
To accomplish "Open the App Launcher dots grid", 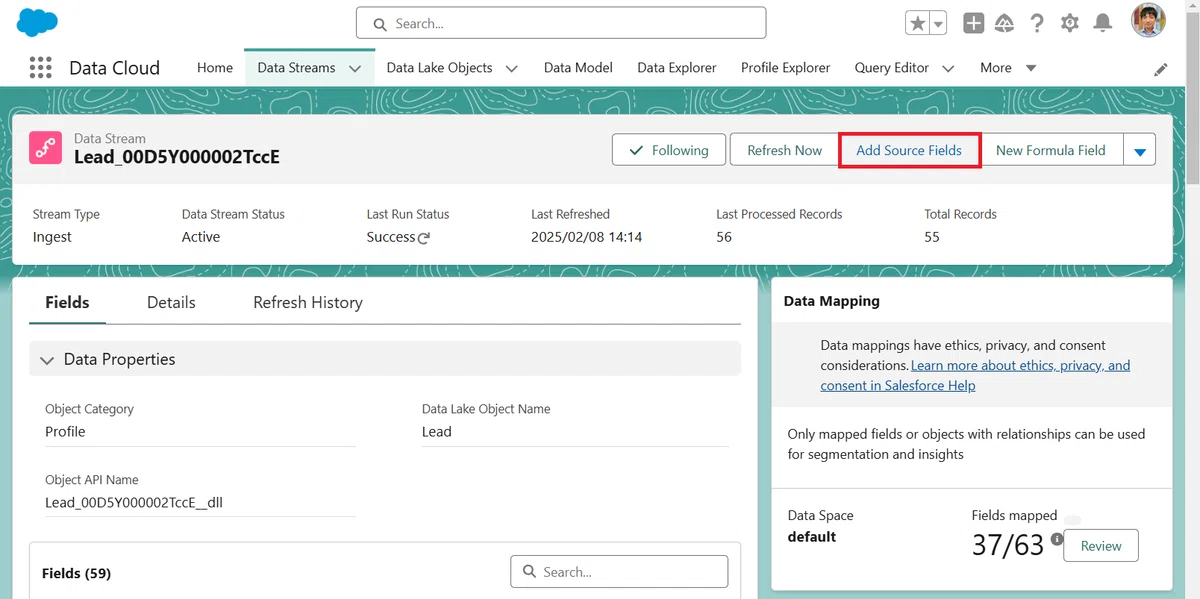I will [40, 67].
